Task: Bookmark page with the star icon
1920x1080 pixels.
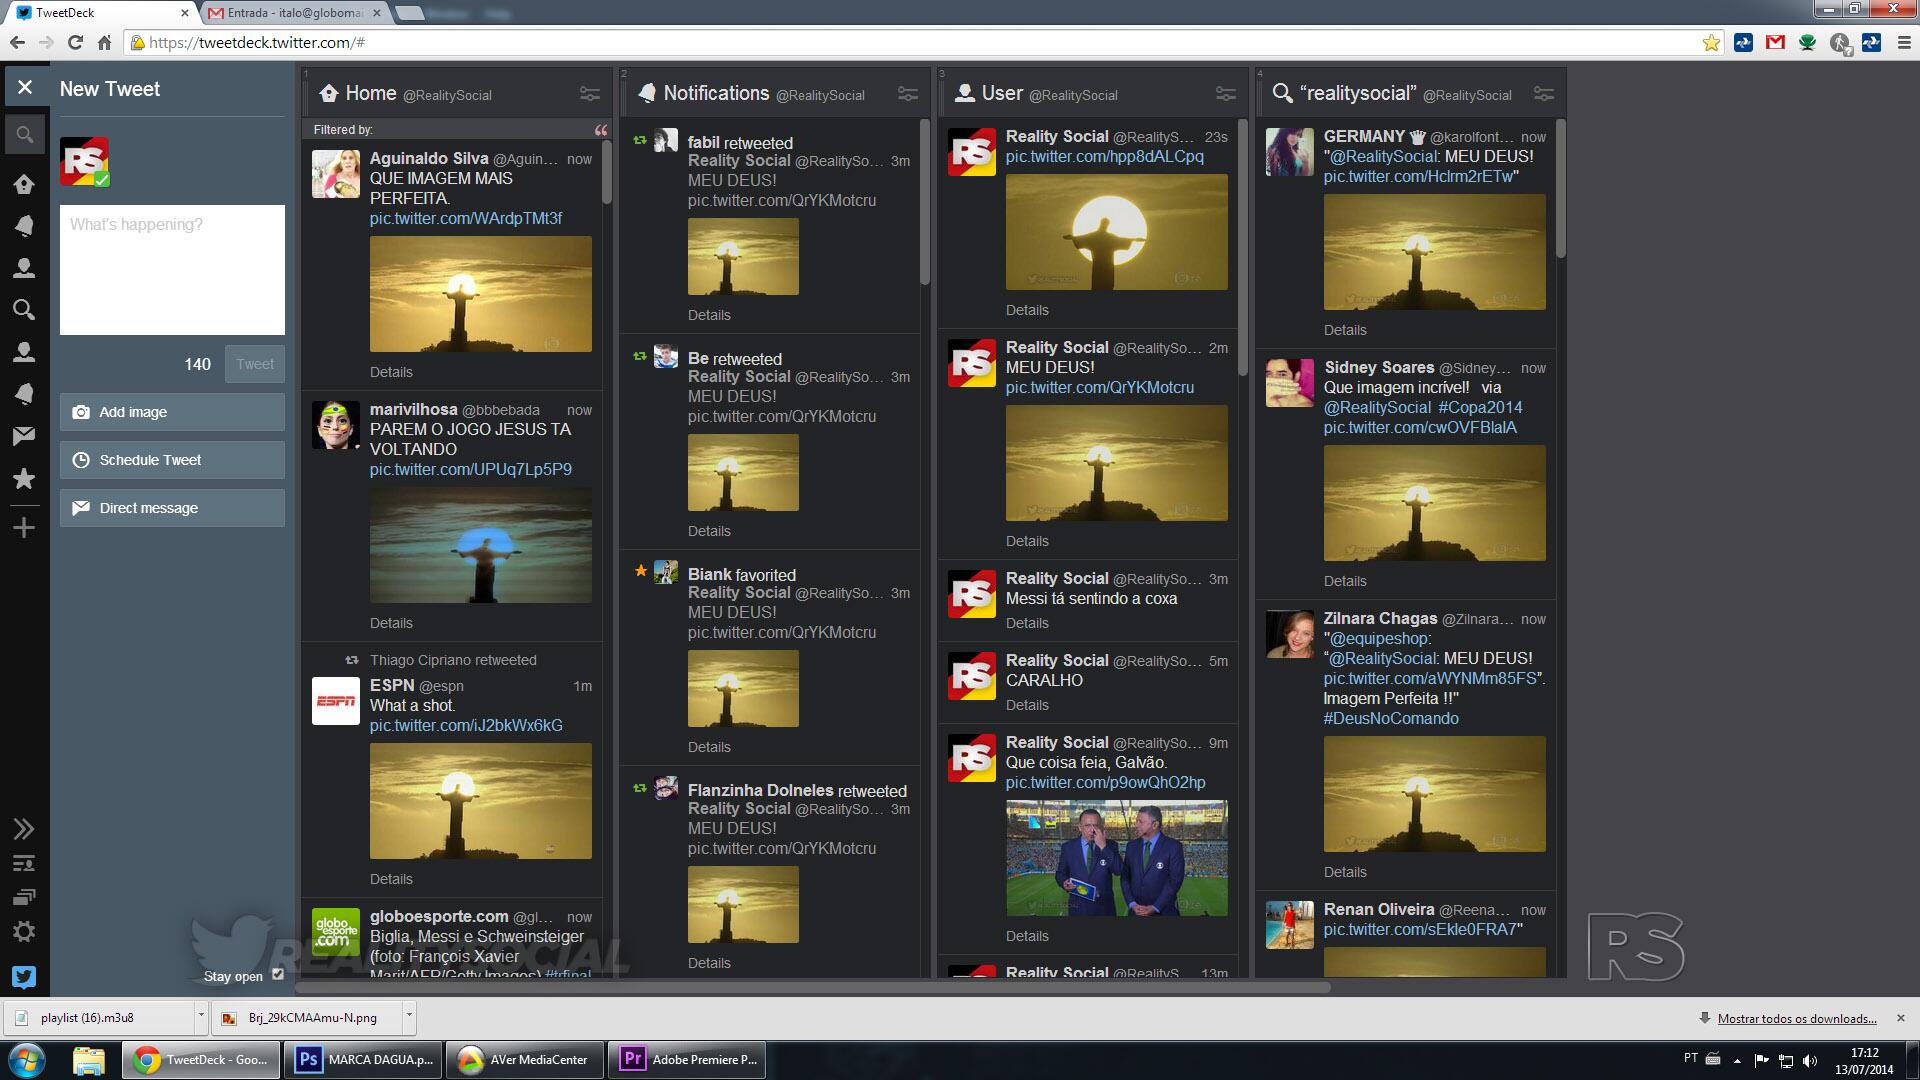Action: coord(1711,43)
